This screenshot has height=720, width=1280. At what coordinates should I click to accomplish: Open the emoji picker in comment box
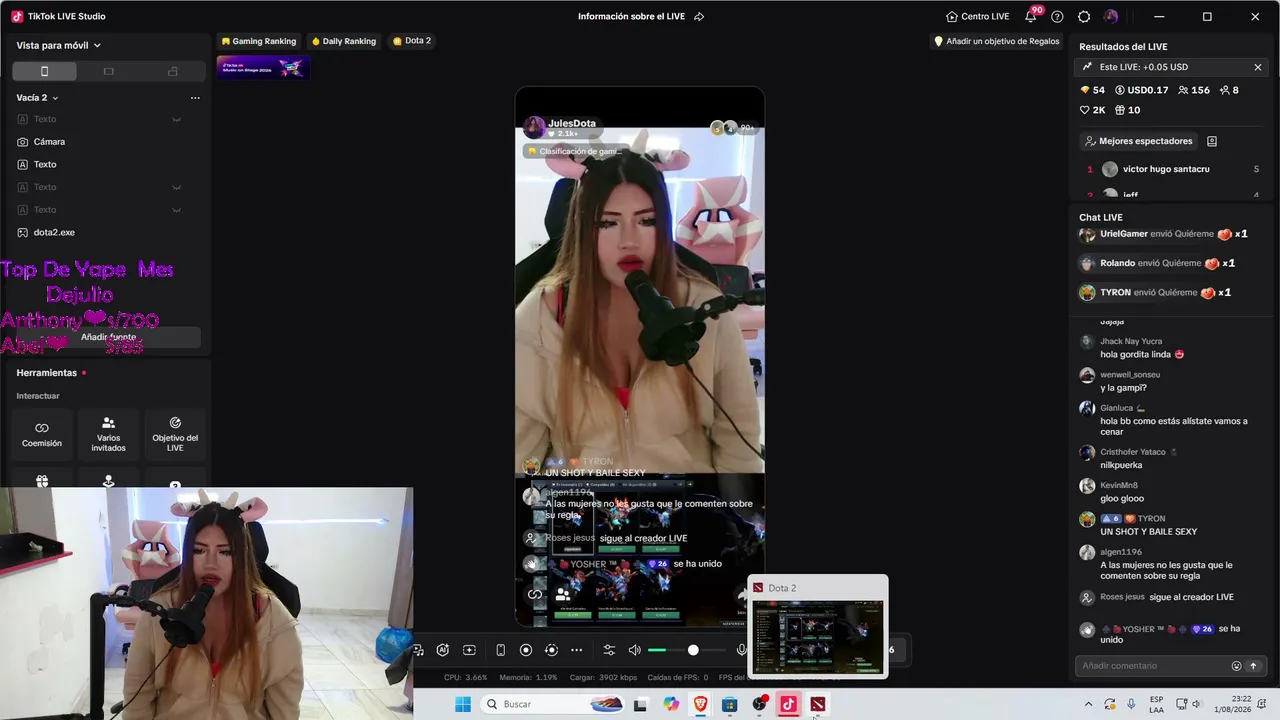1236,666
